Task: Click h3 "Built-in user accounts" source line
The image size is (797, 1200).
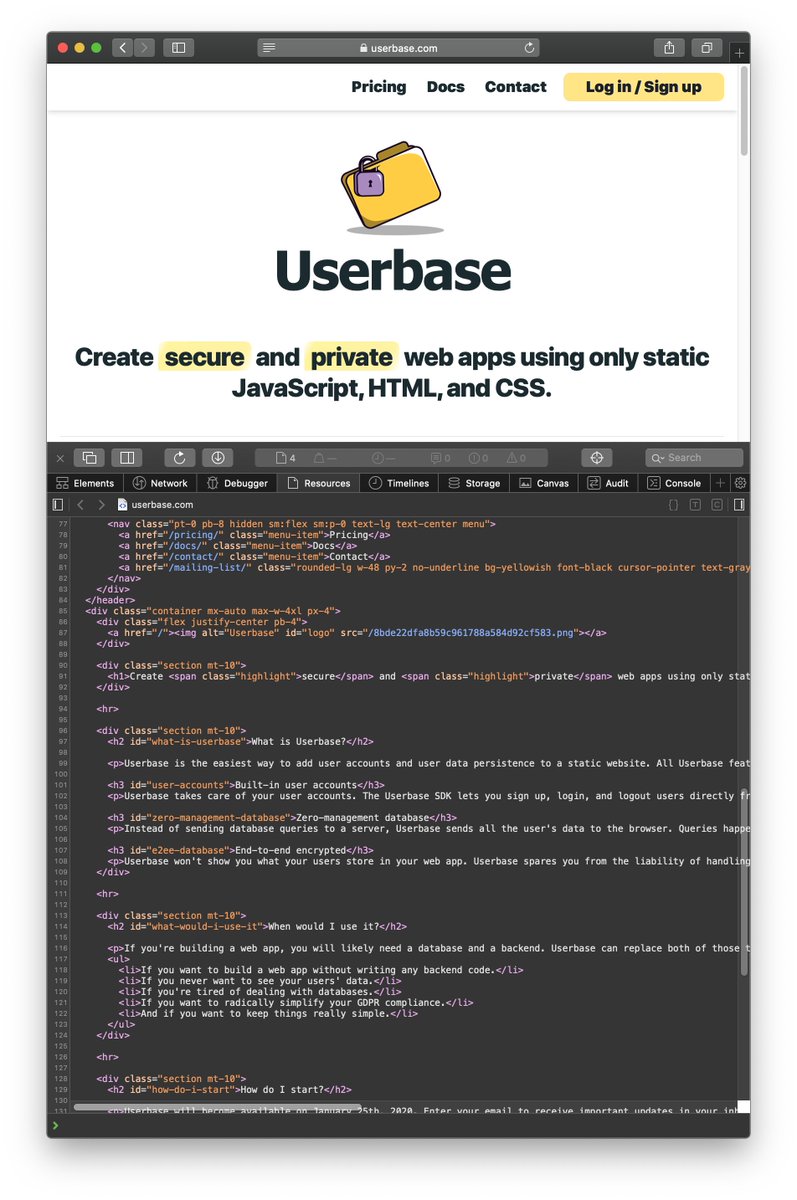Action: [246, 785]
